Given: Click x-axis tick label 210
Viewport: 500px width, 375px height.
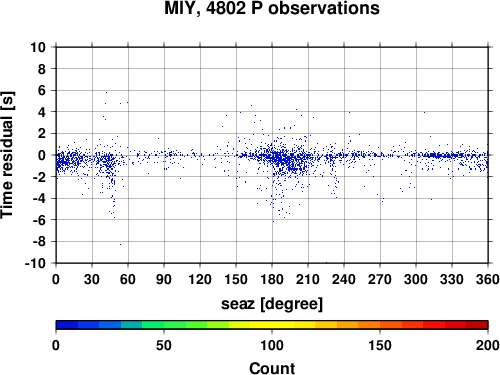Looking at the screenshot, I should pos(308,279).
